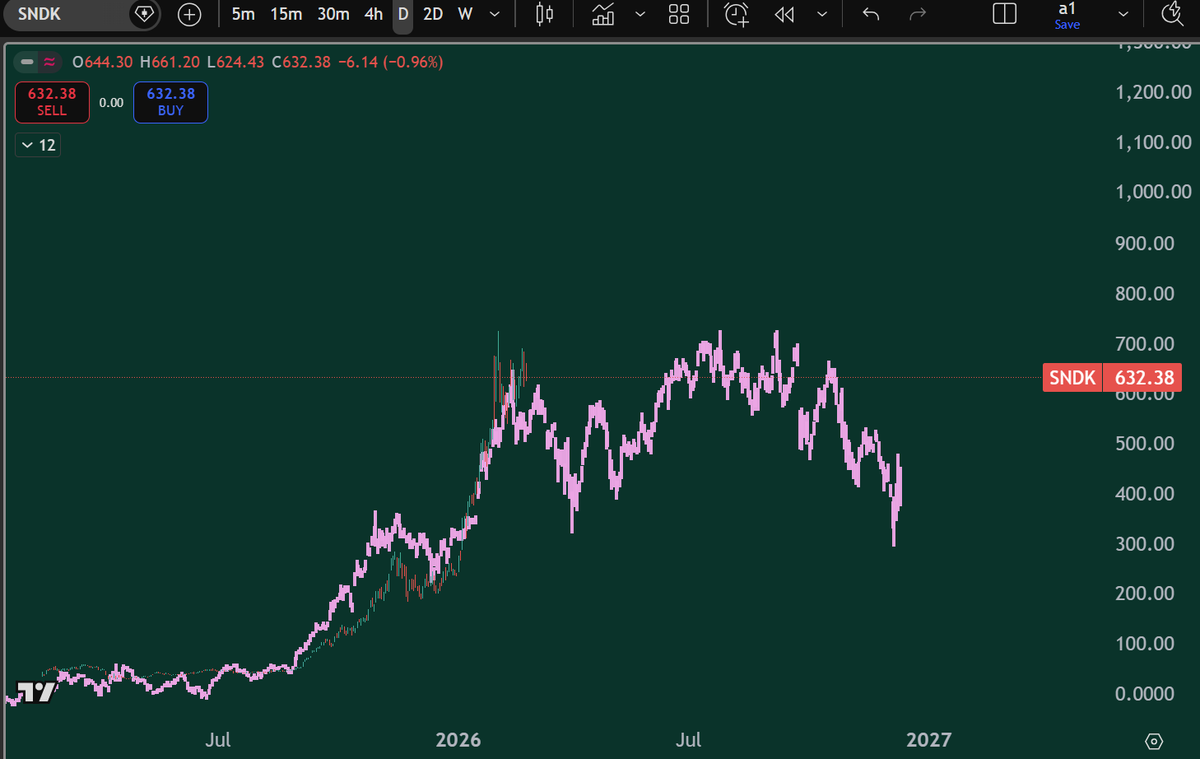
Task: Switch to the 30m timeframe
Action: tap(333, 14)
